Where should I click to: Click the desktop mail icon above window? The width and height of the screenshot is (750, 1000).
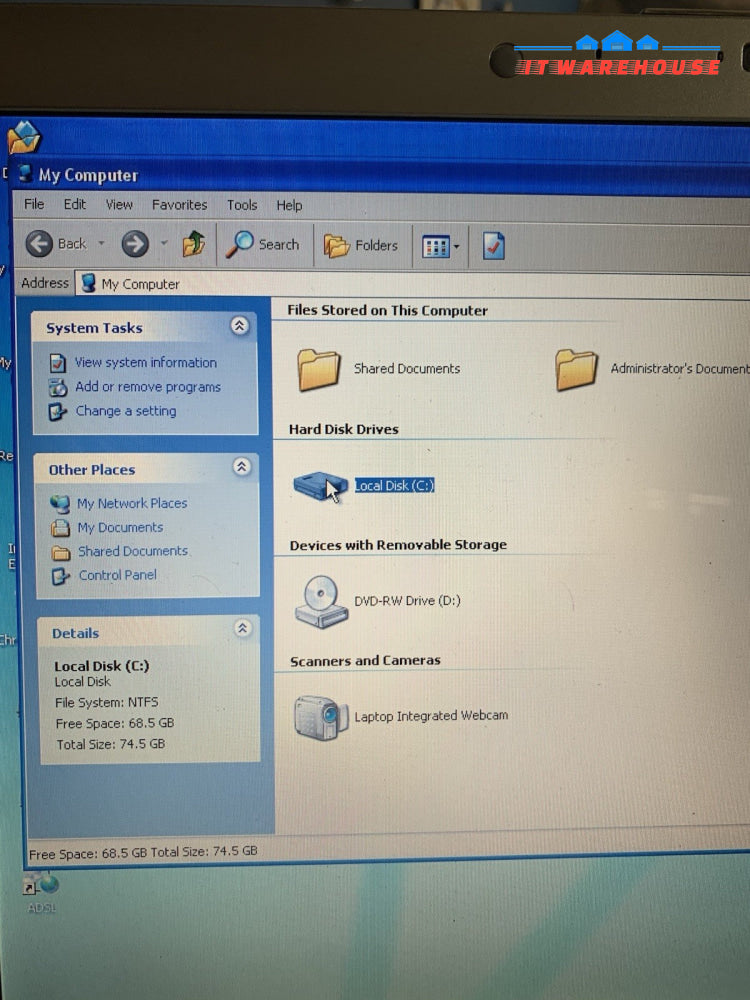[x=24, y=137]
